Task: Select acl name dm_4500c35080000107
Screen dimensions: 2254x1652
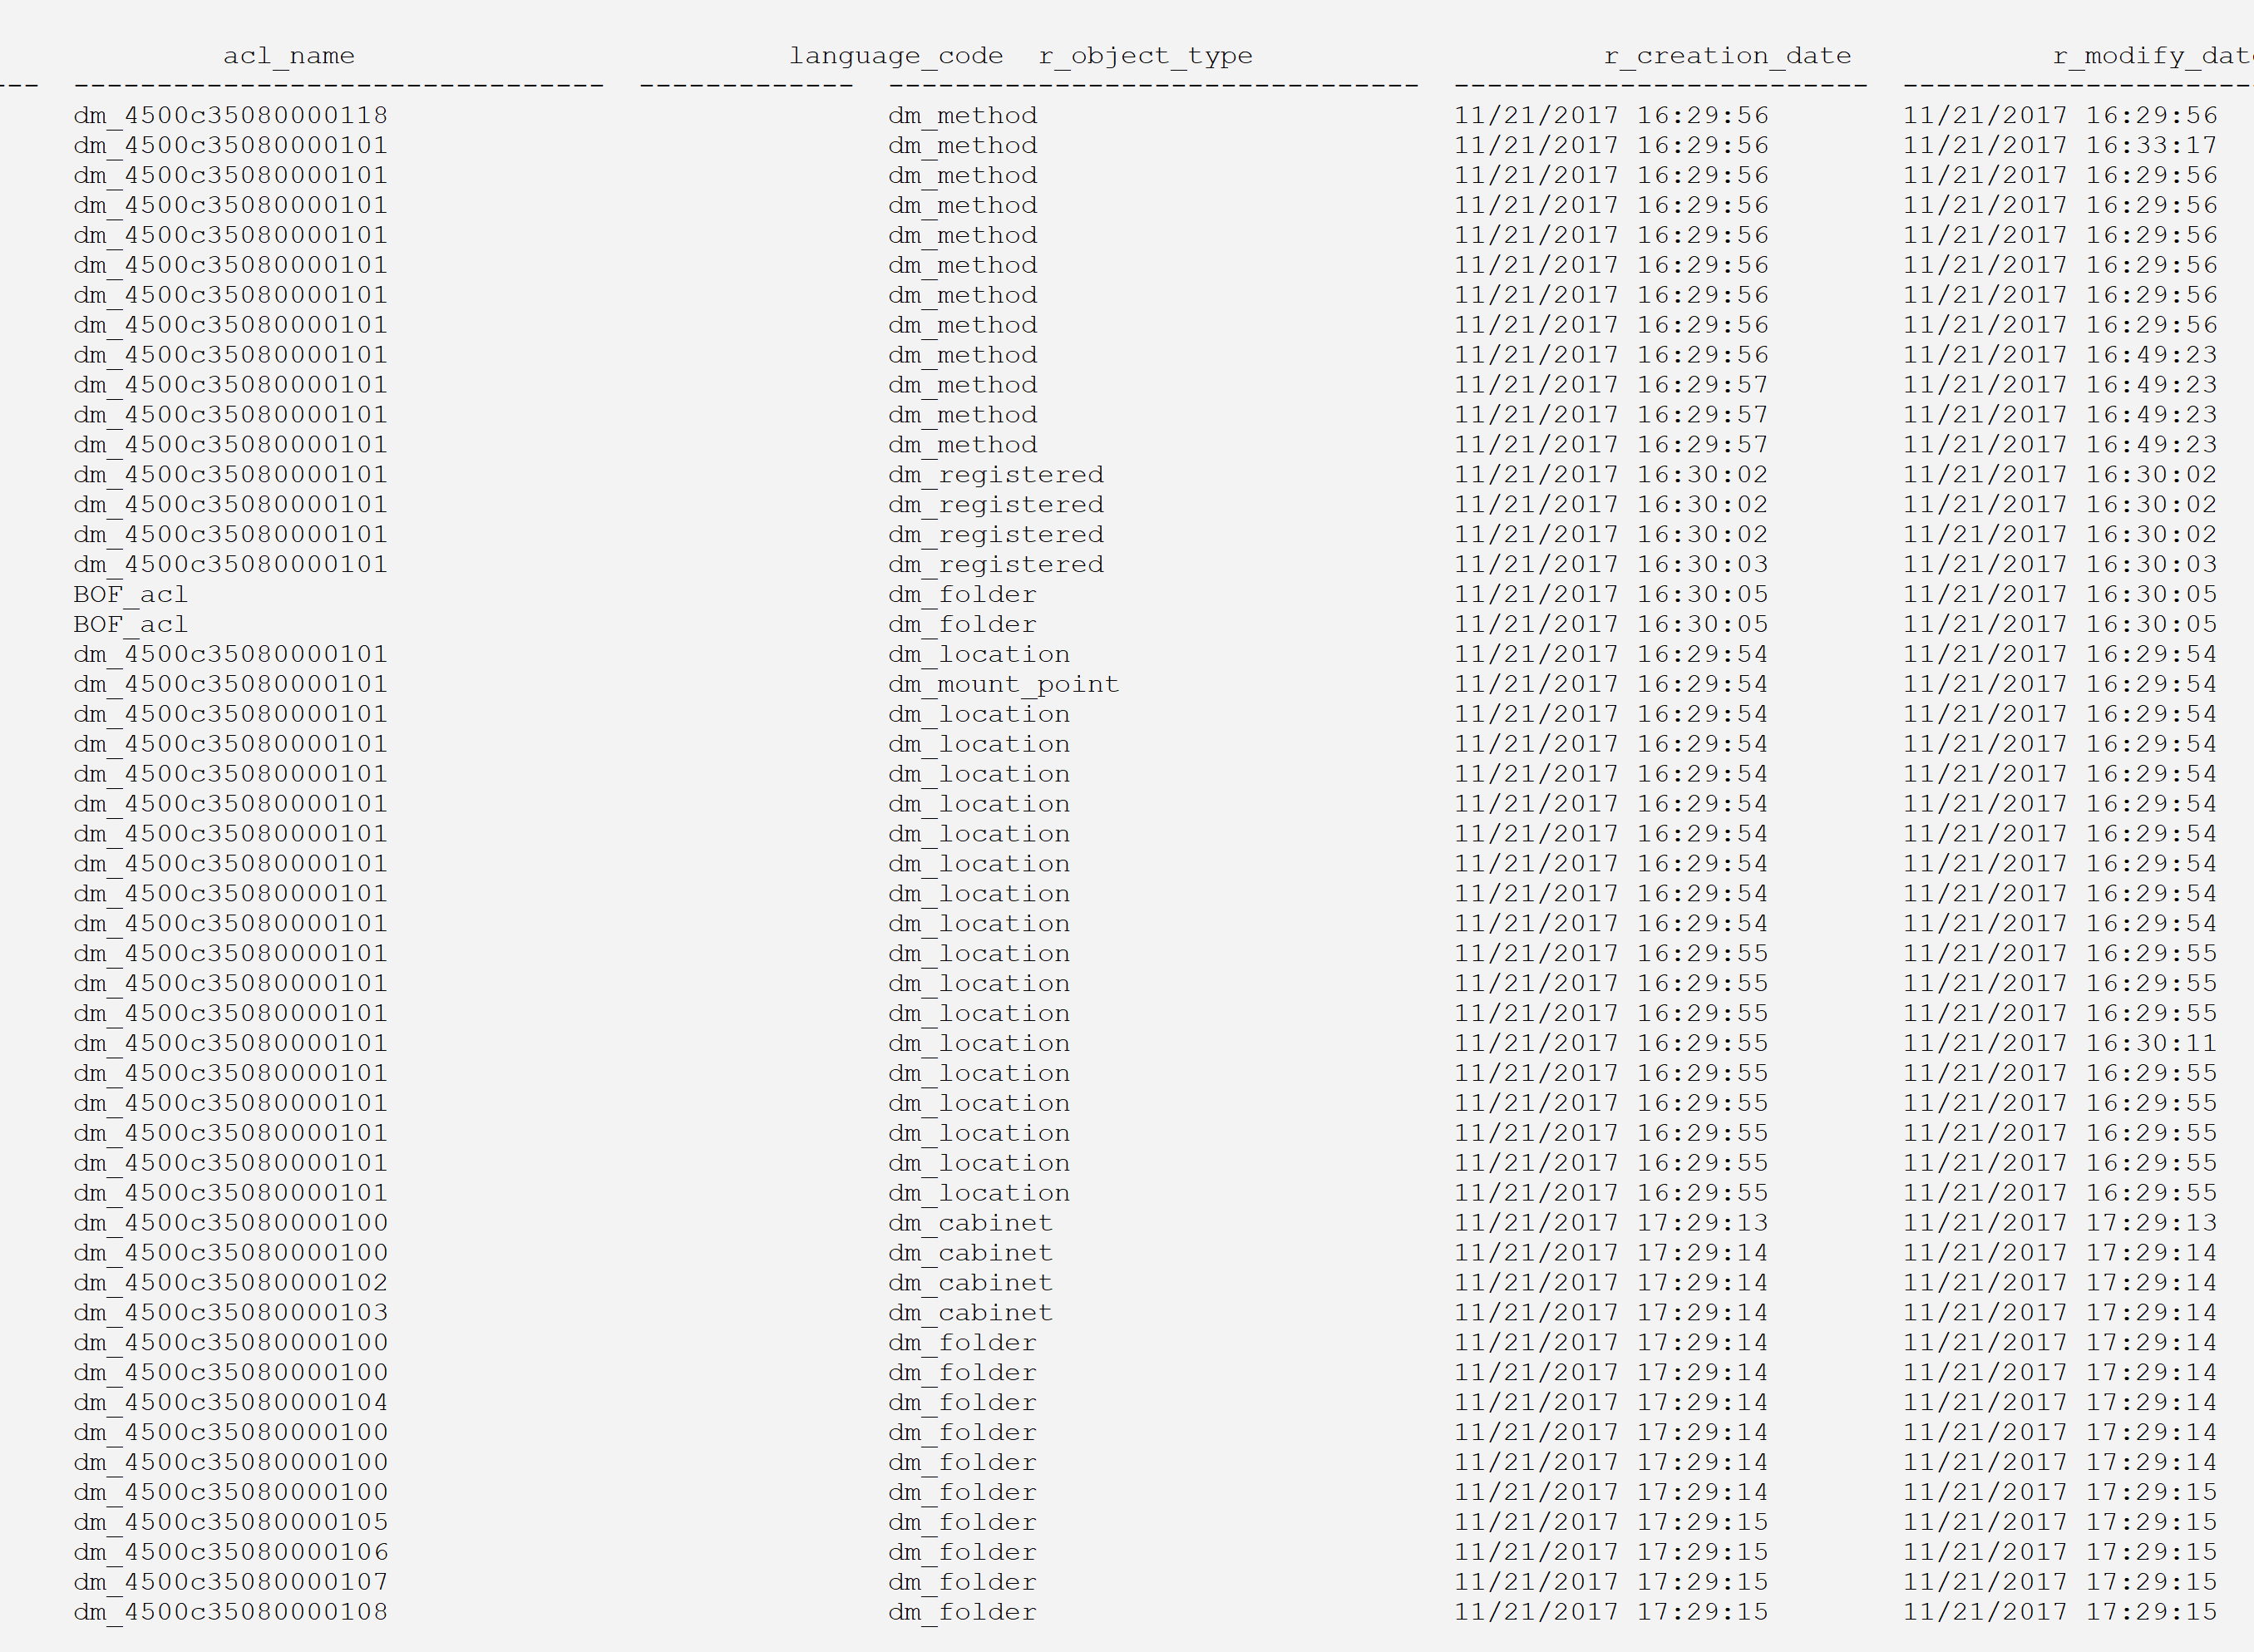Action: (x=231, y=1583)
